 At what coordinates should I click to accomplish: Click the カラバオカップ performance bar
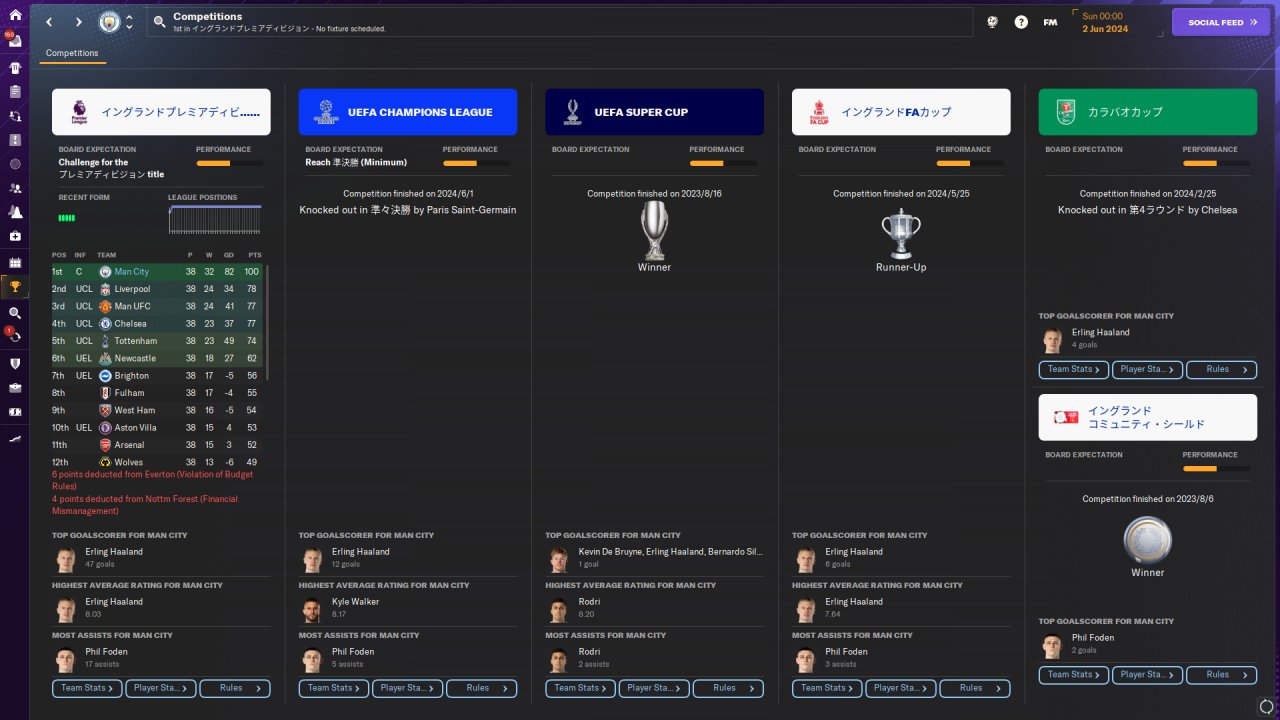[1216, 163]
